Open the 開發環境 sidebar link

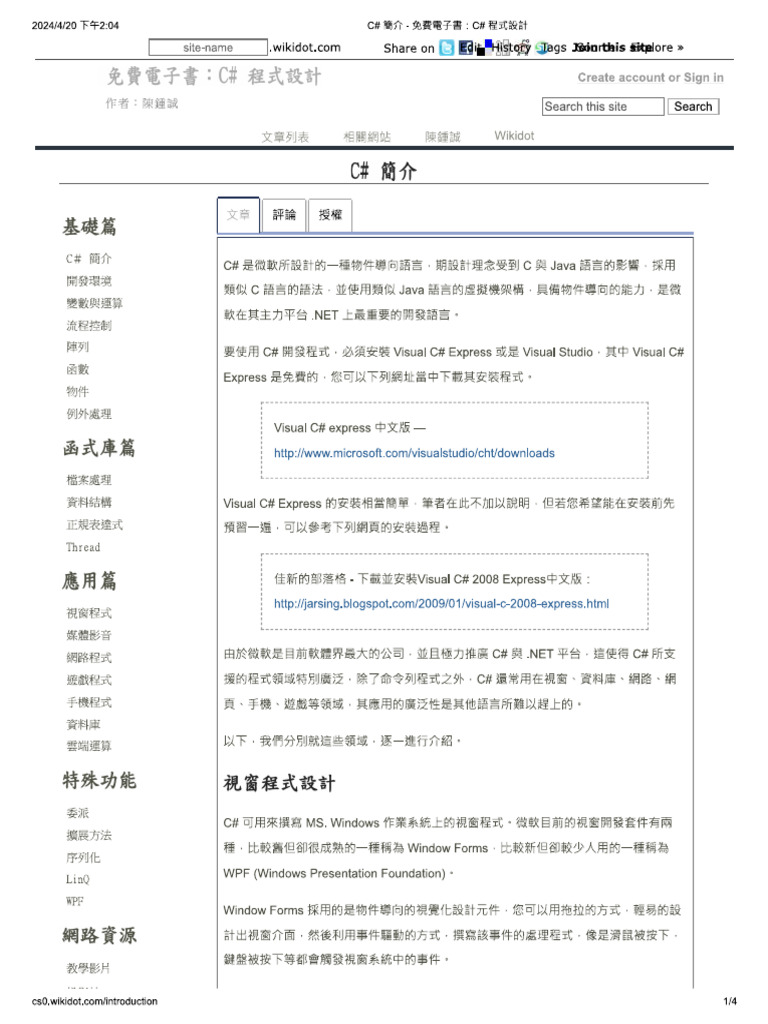tap(89, 281)
